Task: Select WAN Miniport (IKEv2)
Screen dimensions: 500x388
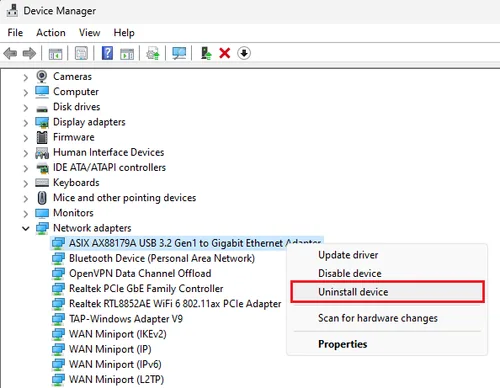Action: (x=118, y=334)
